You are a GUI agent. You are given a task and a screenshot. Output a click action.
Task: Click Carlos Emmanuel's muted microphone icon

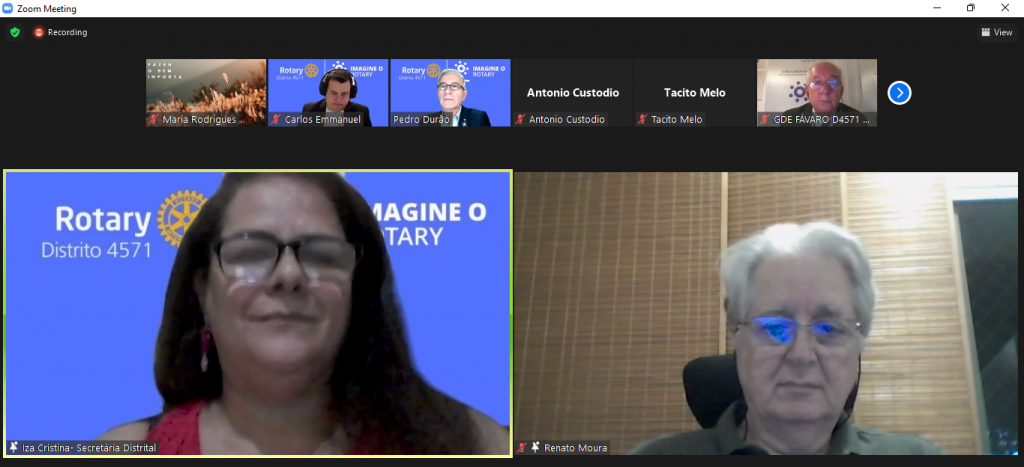pos(276,119)
